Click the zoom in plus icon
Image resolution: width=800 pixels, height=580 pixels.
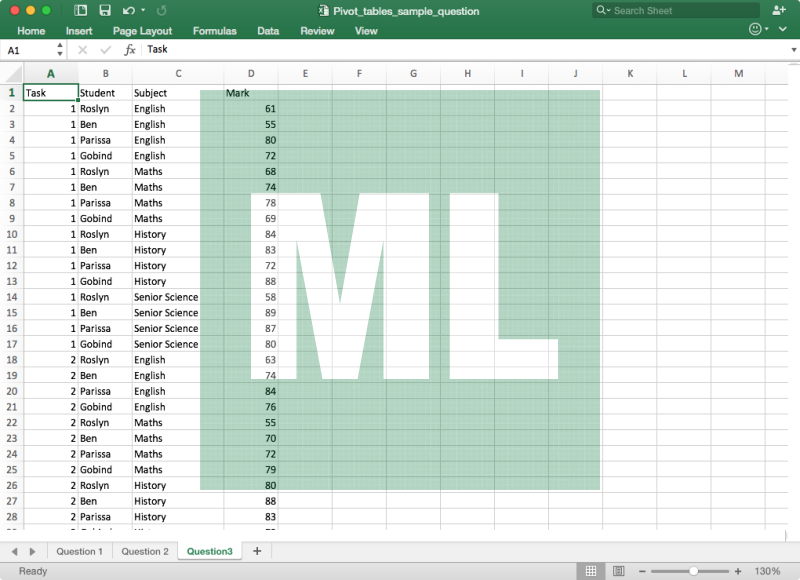(x=738, y=571)
